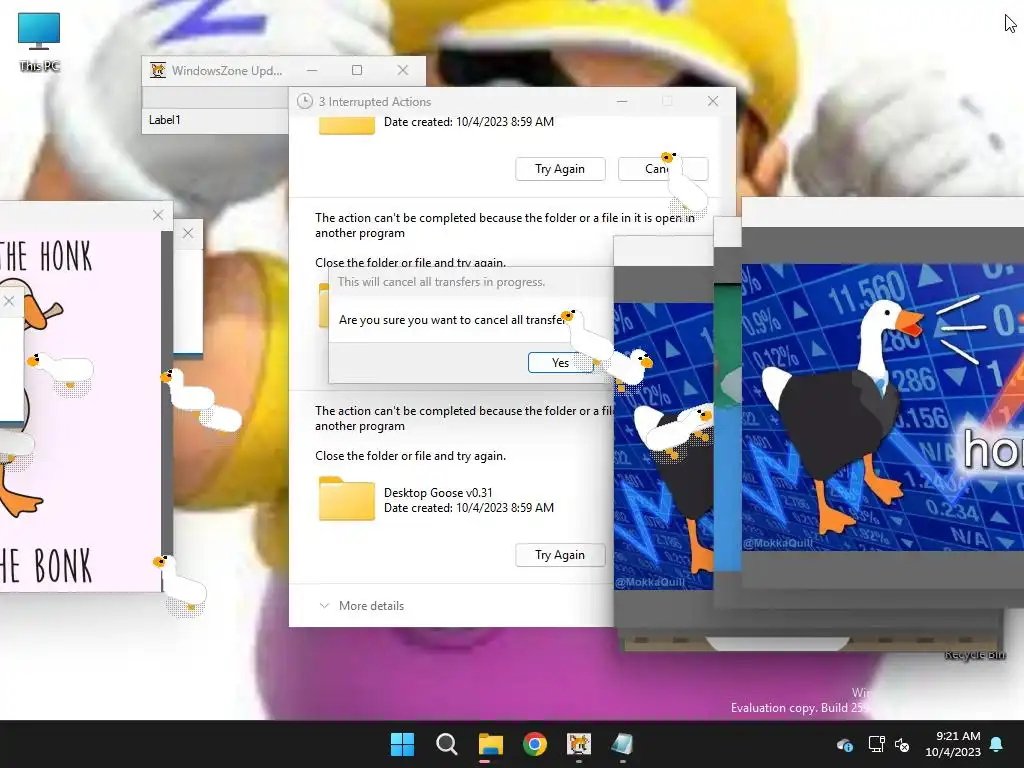Launch Google Chrome from the taskbar

pyautogui.click(x=535, y=744)
